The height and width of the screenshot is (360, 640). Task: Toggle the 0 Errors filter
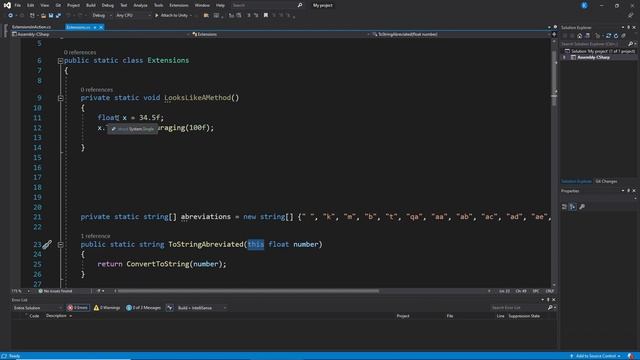78,308
